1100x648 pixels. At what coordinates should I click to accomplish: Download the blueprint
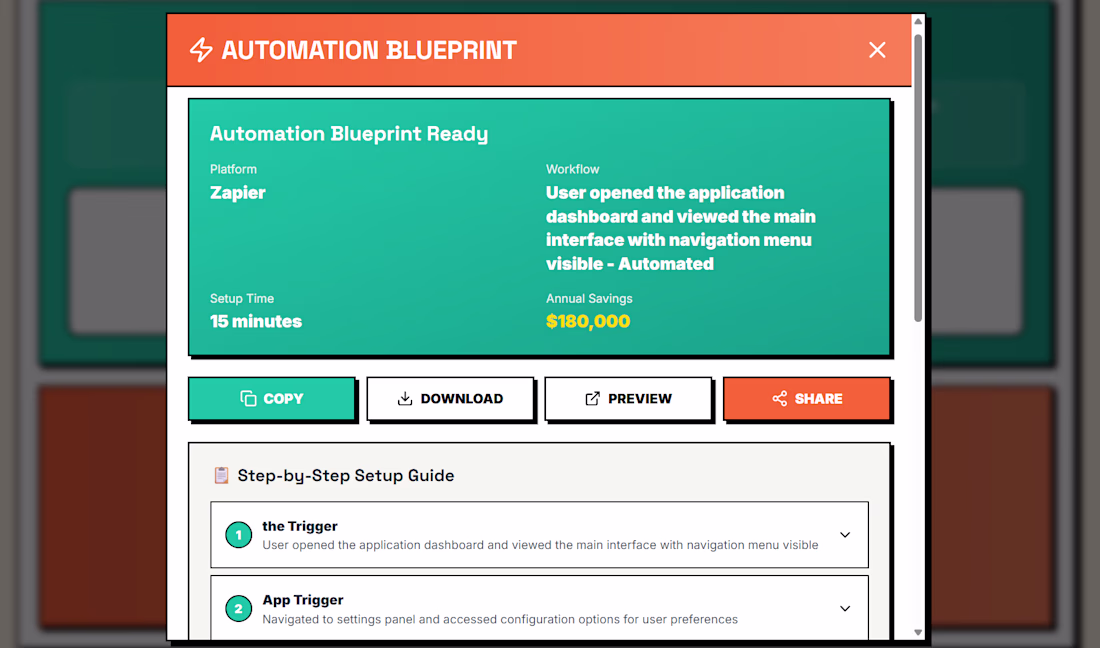tap(450, 398)
